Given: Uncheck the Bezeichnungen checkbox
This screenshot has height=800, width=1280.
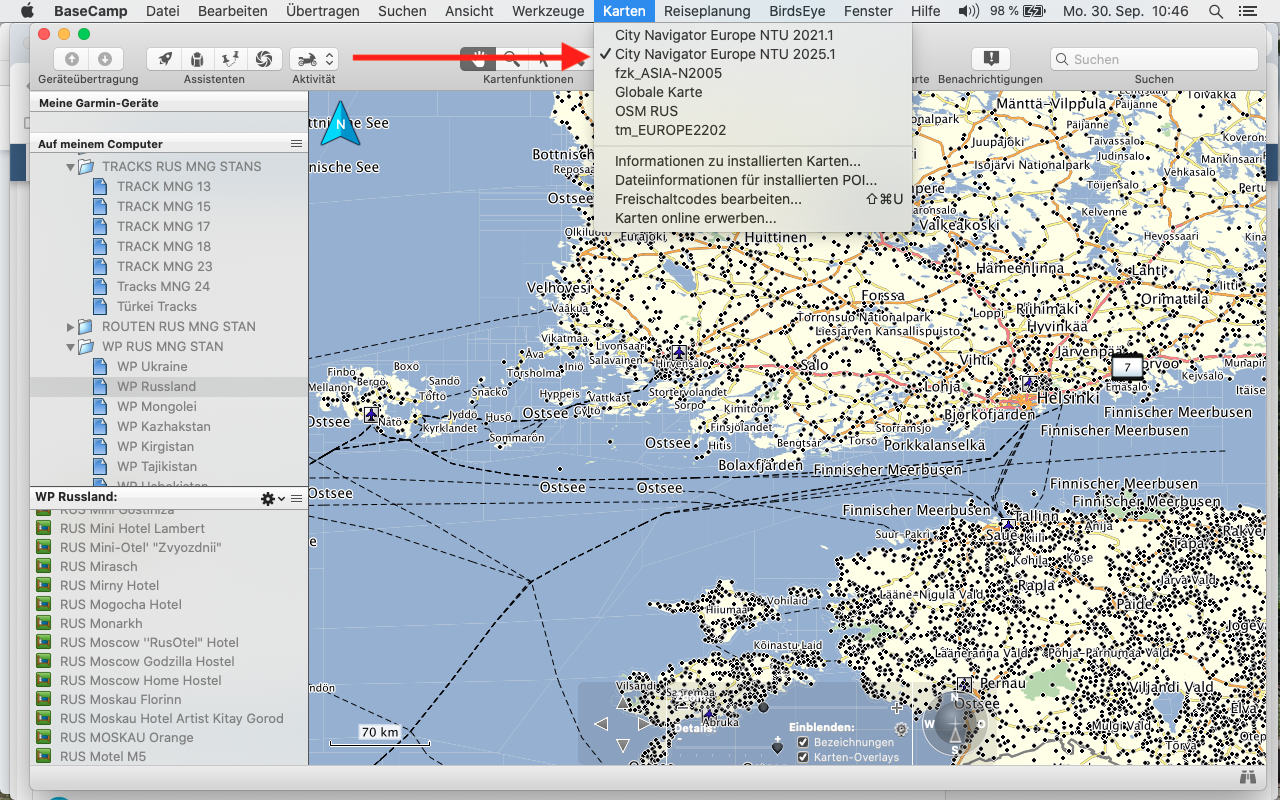Looking at the screenshot, I should 803,743.
